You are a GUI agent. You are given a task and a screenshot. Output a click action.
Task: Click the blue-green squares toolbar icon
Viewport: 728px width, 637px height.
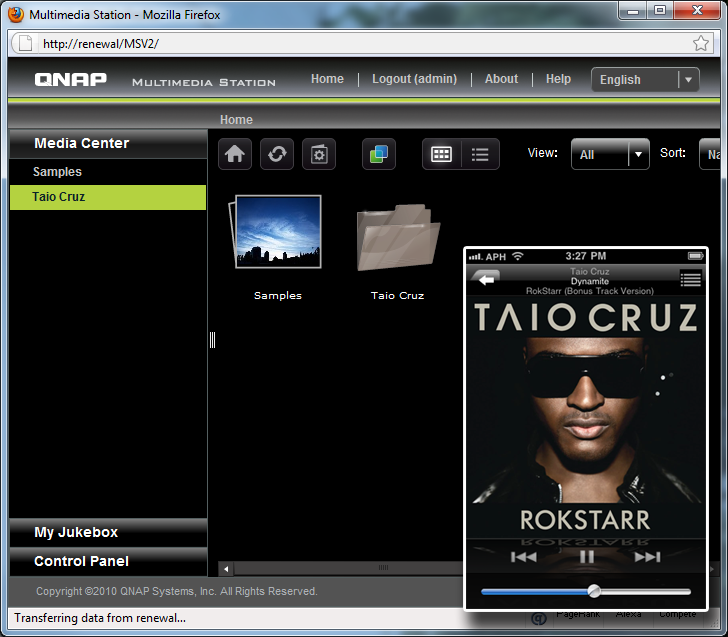coord(379,154)
